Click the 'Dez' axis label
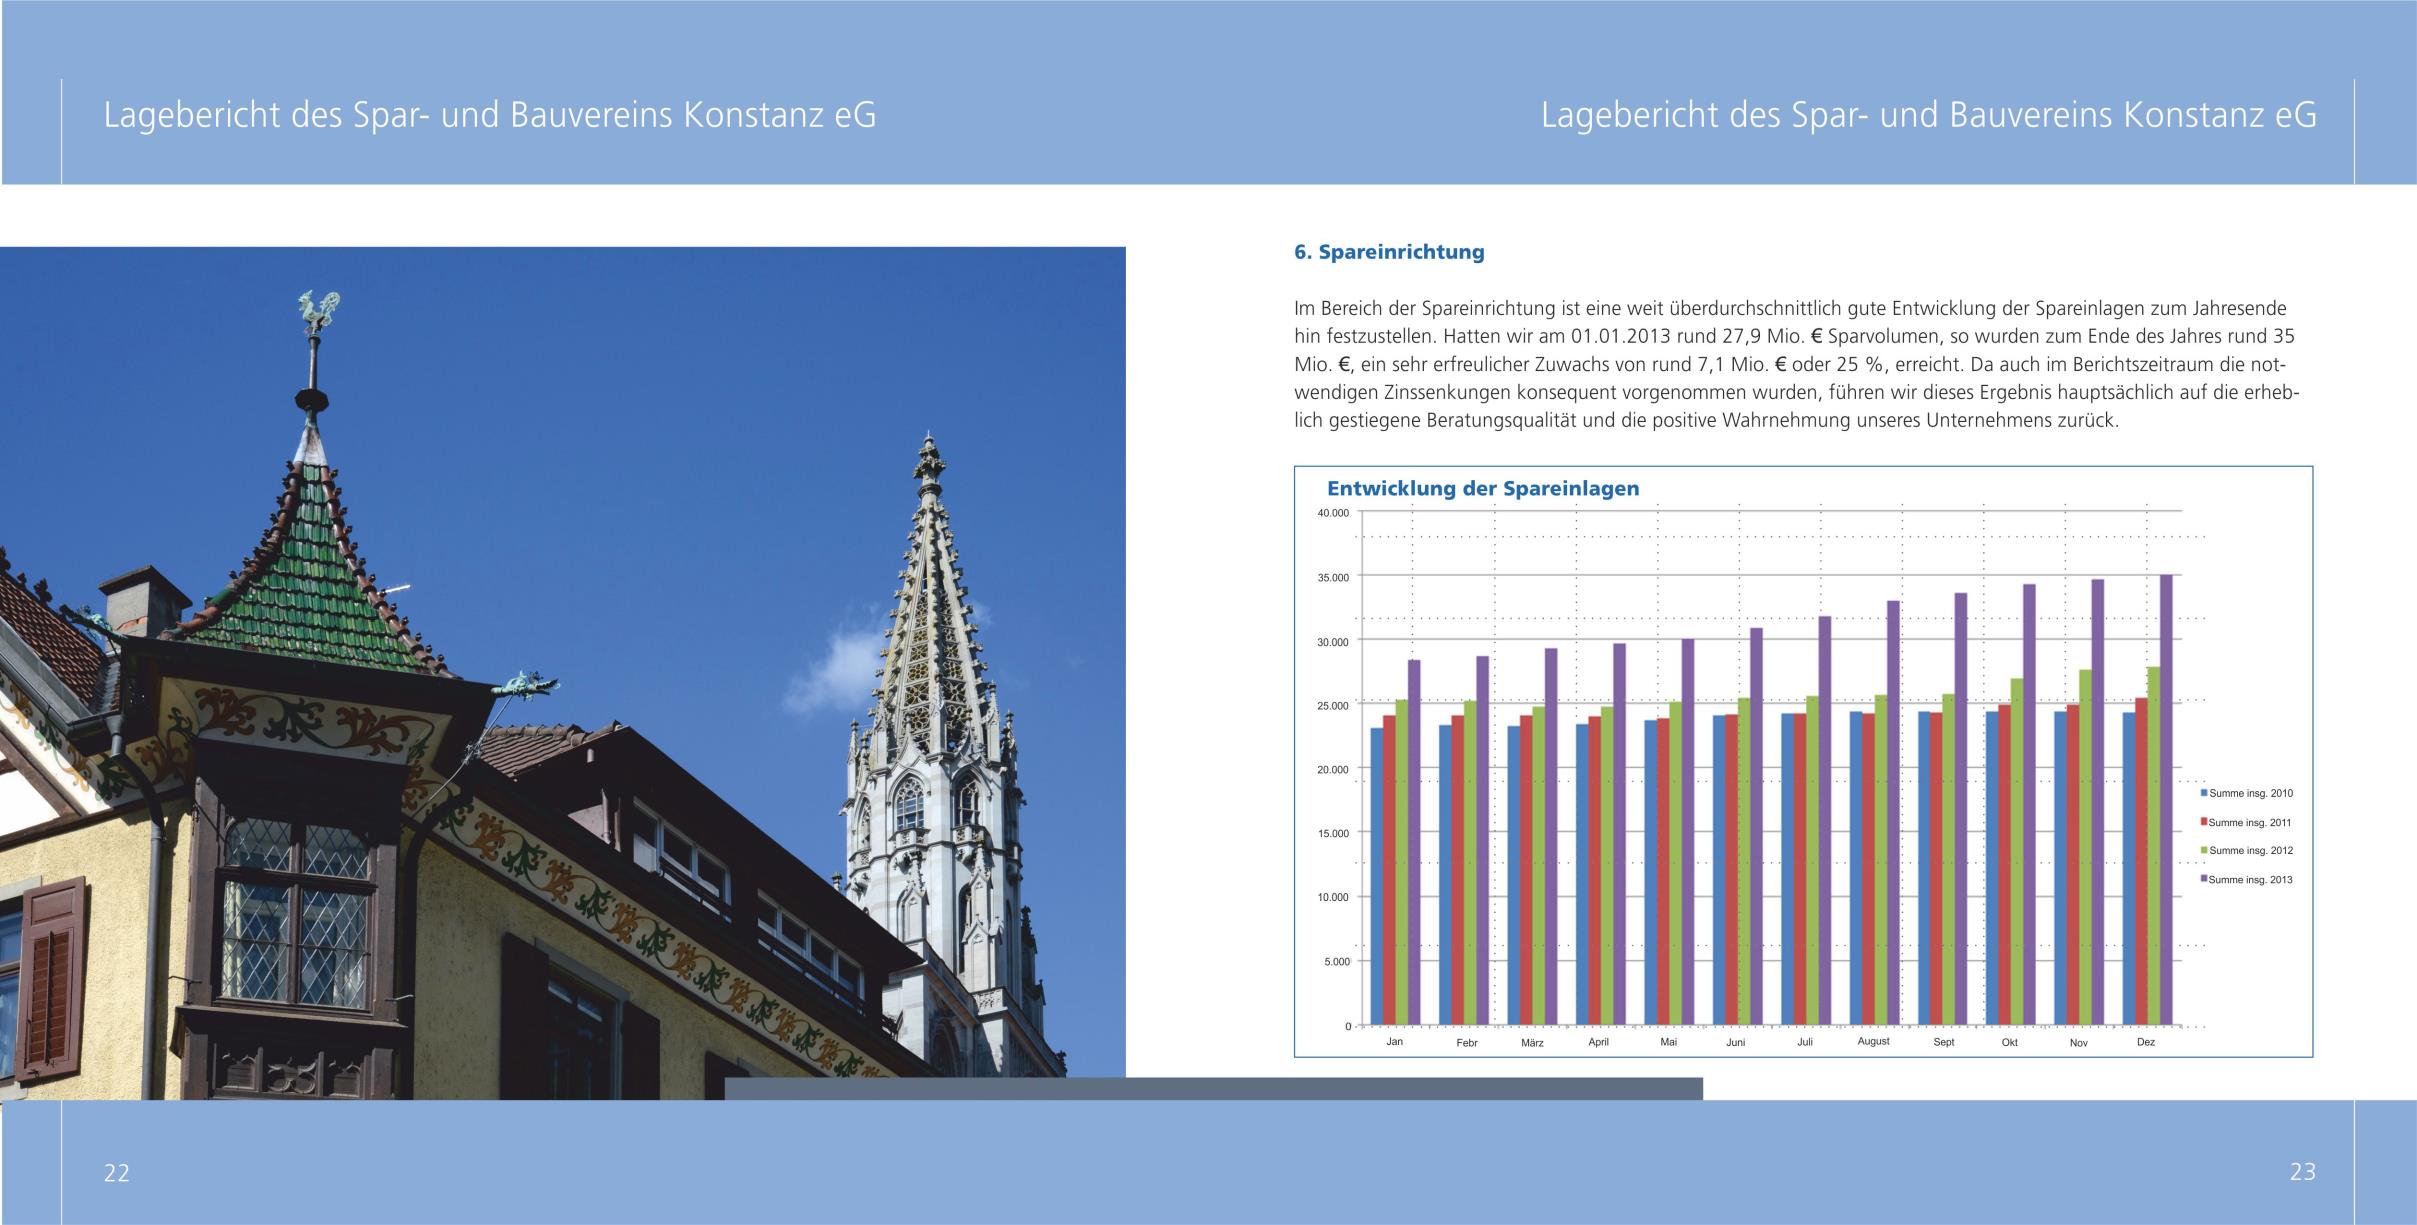2417x1225 pixels. pyautogui.click(x=2146, y=1042)
